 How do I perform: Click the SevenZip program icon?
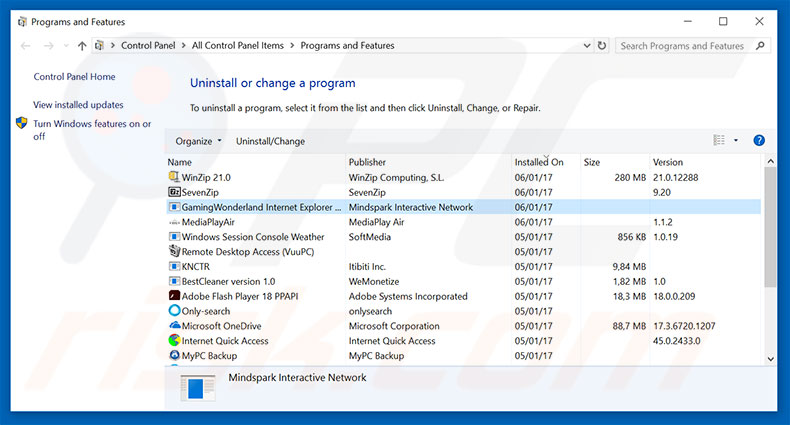(x=174, y=192)
